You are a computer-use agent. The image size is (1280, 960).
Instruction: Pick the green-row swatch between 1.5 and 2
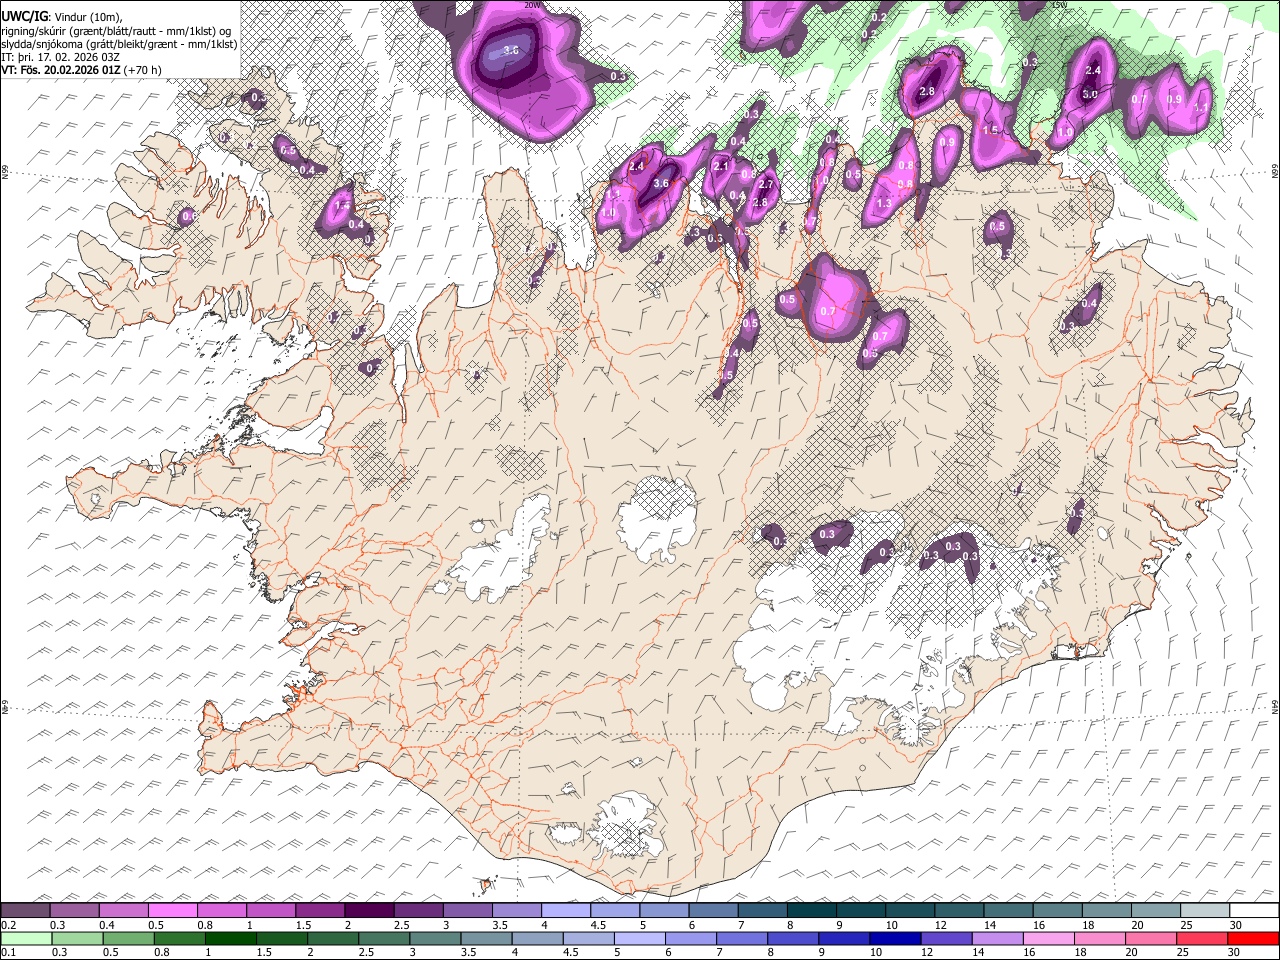282,938
